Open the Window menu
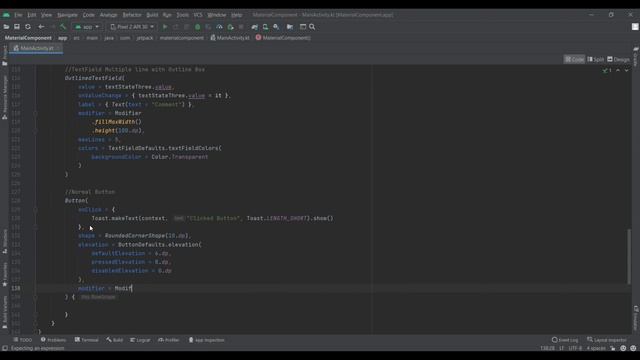 pos(217,15)
